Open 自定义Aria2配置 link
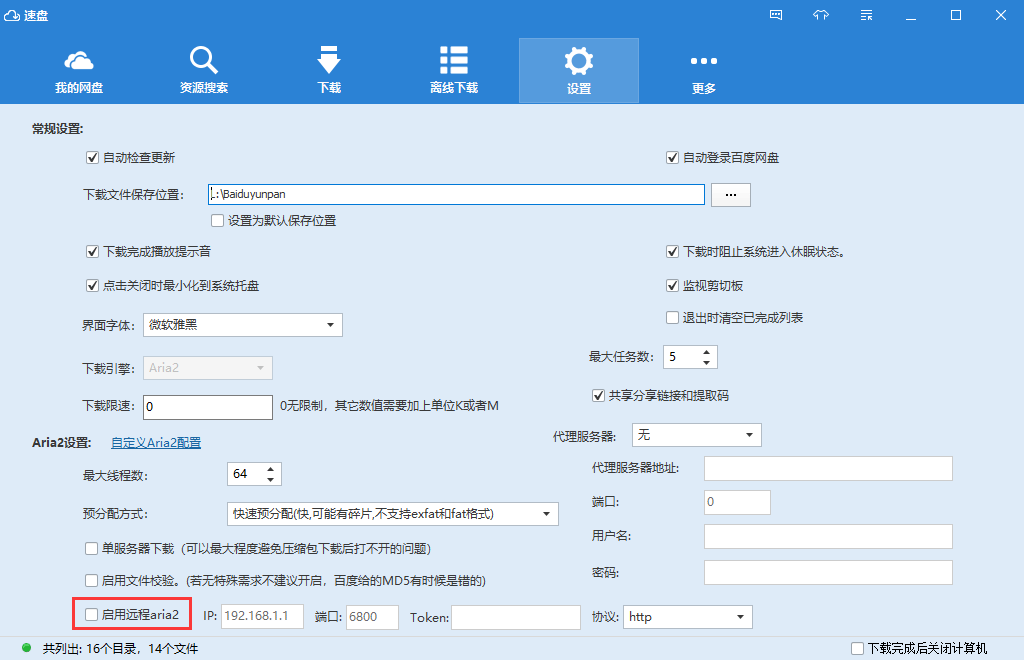The width and height of the screenshot is (1024, 660). point(156,443)
